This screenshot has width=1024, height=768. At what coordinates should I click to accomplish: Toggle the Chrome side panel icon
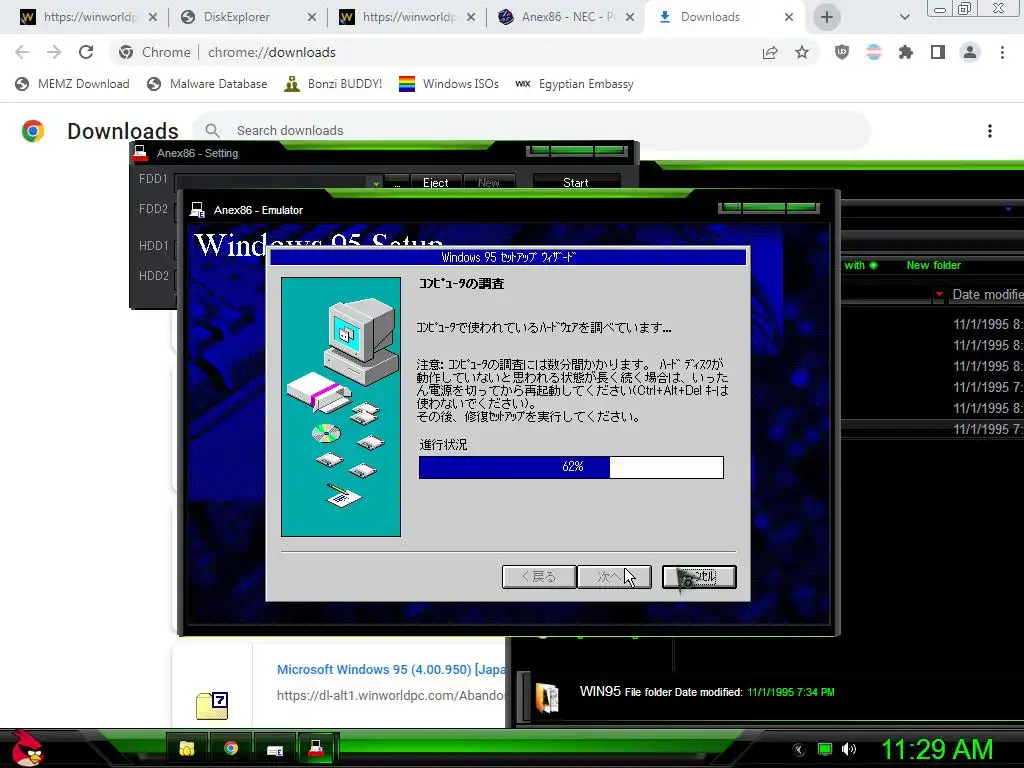[938, 52]
